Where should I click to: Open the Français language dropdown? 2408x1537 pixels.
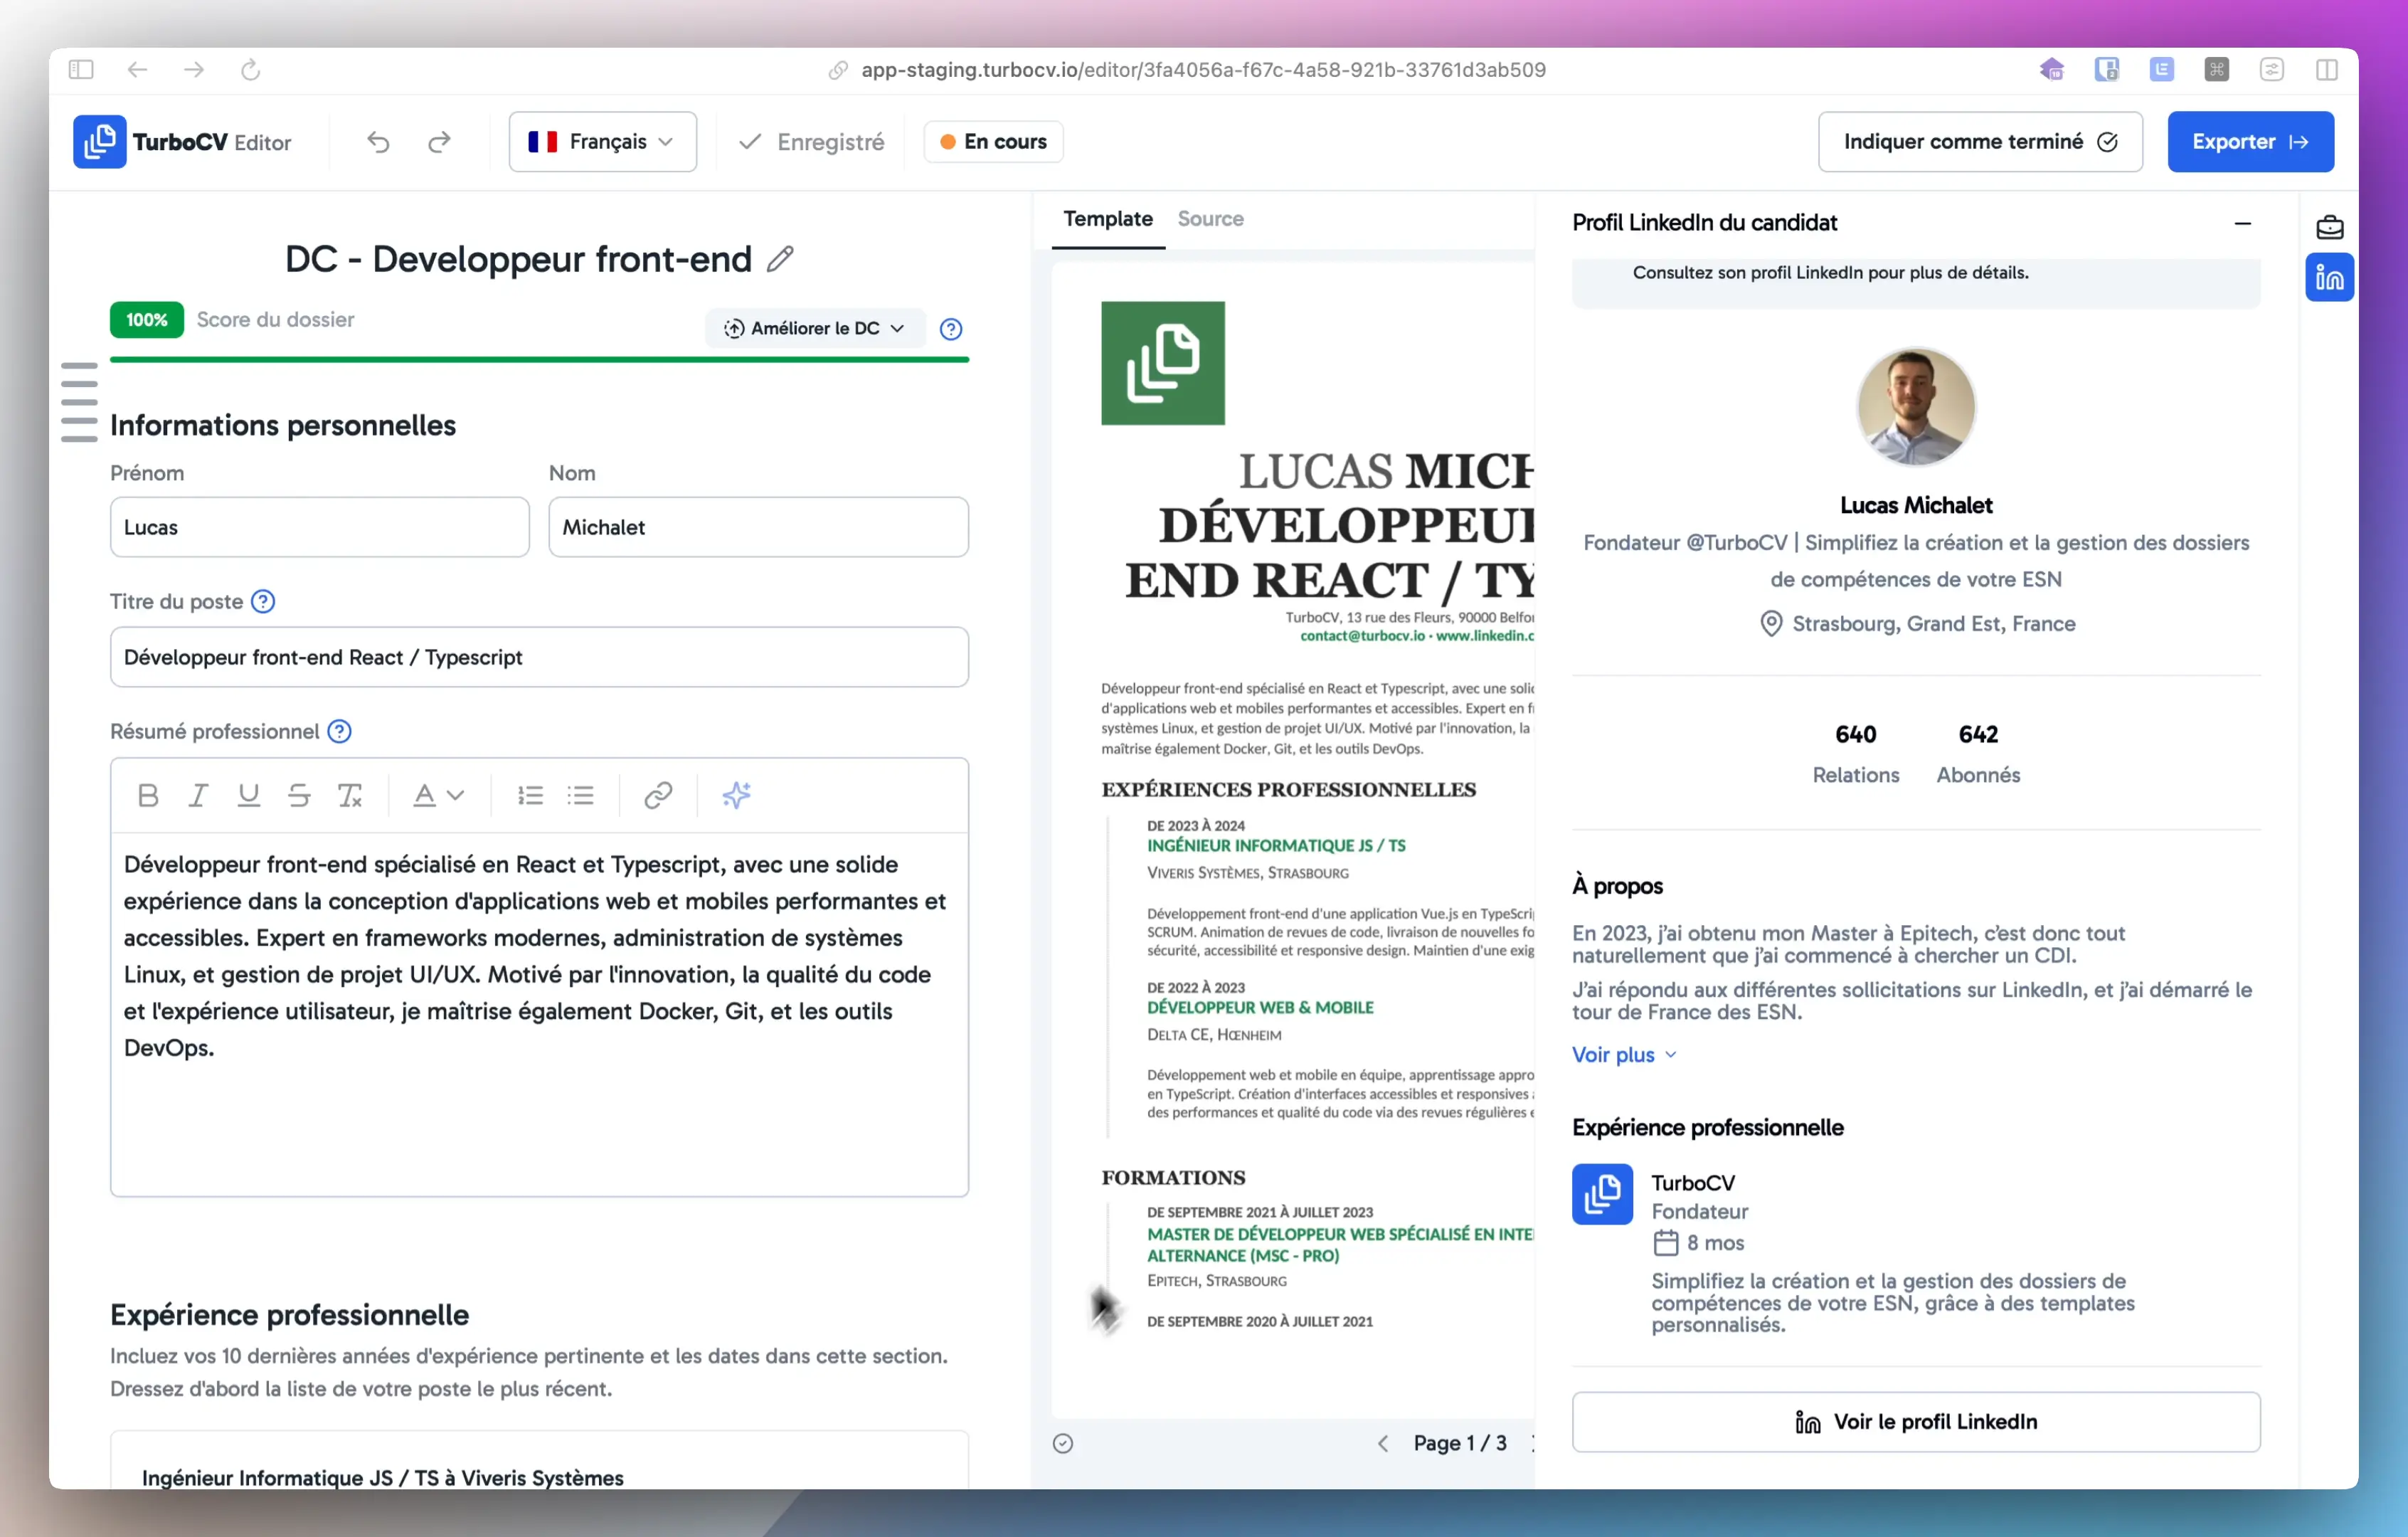pyautogui.click(x=602, y=142)
